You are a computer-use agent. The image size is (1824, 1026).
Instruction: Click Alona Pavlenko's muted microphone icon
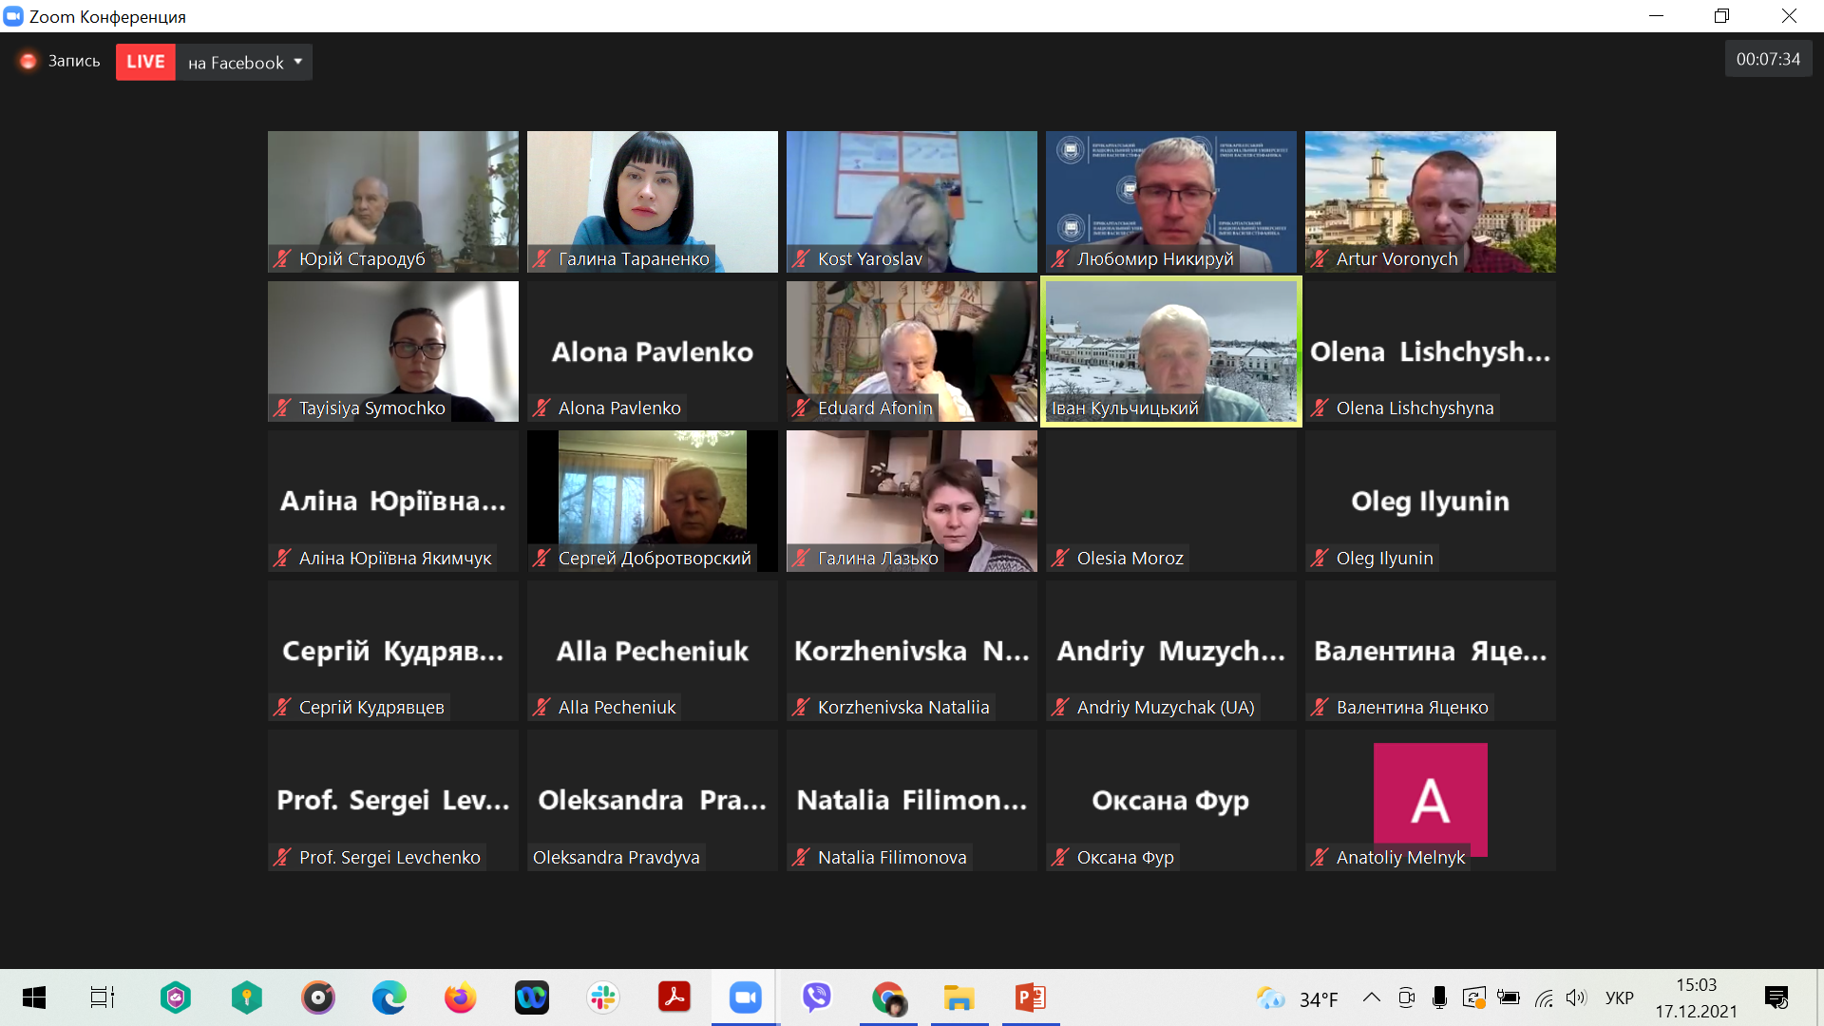542,408
